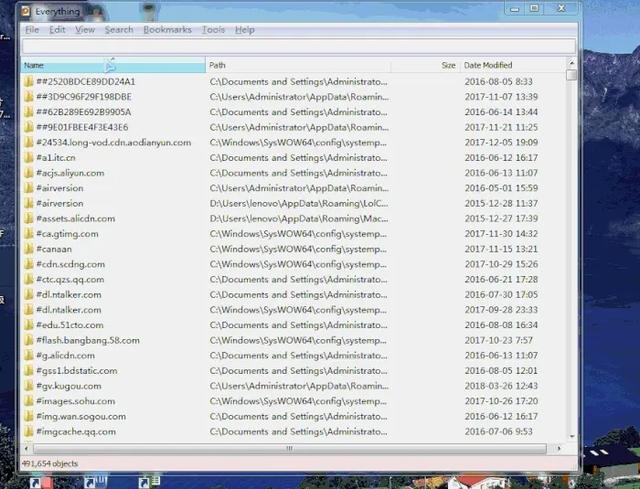
Task: Click folder icon of #gv.kugou.com
Action: [28, 386]
